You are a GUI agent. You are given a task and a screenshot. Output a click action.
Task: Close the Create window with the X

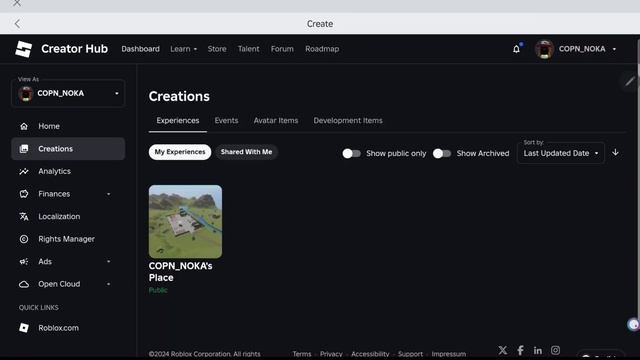pos(17,3)
